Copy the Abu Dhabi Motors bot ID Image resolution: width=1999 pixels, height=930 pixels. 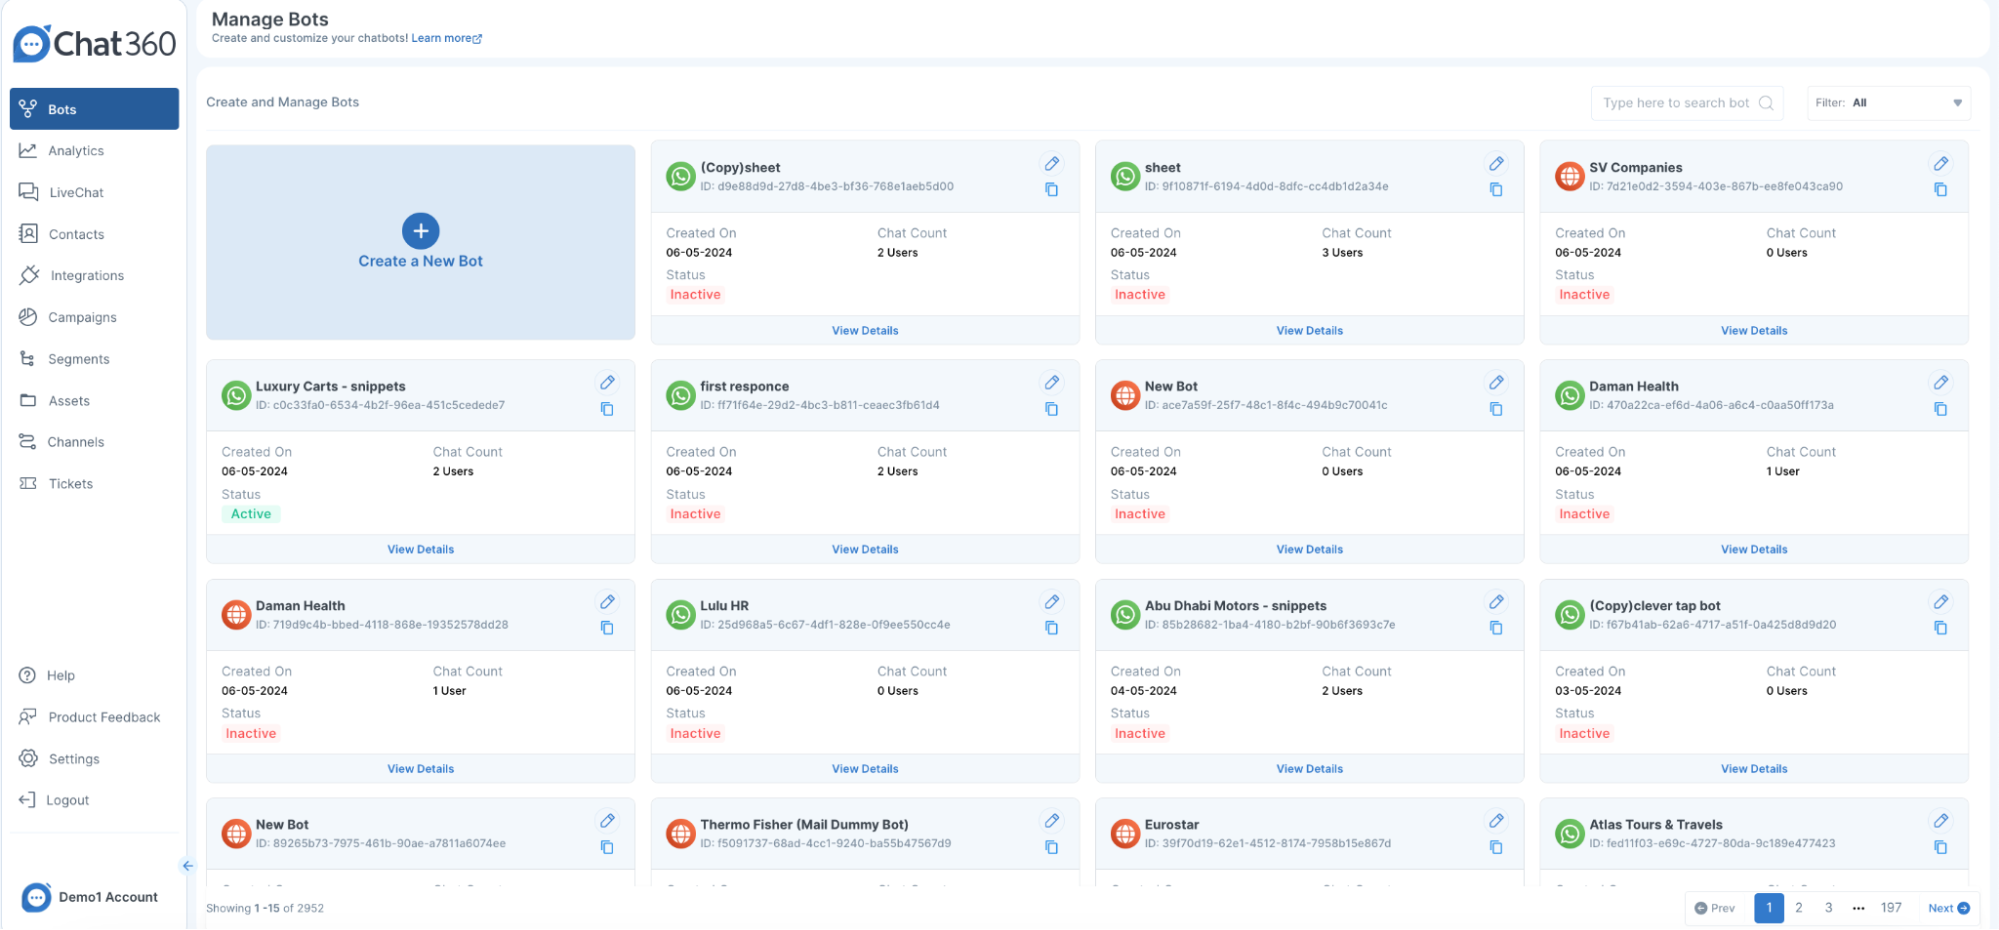[x=1496, y=628]
